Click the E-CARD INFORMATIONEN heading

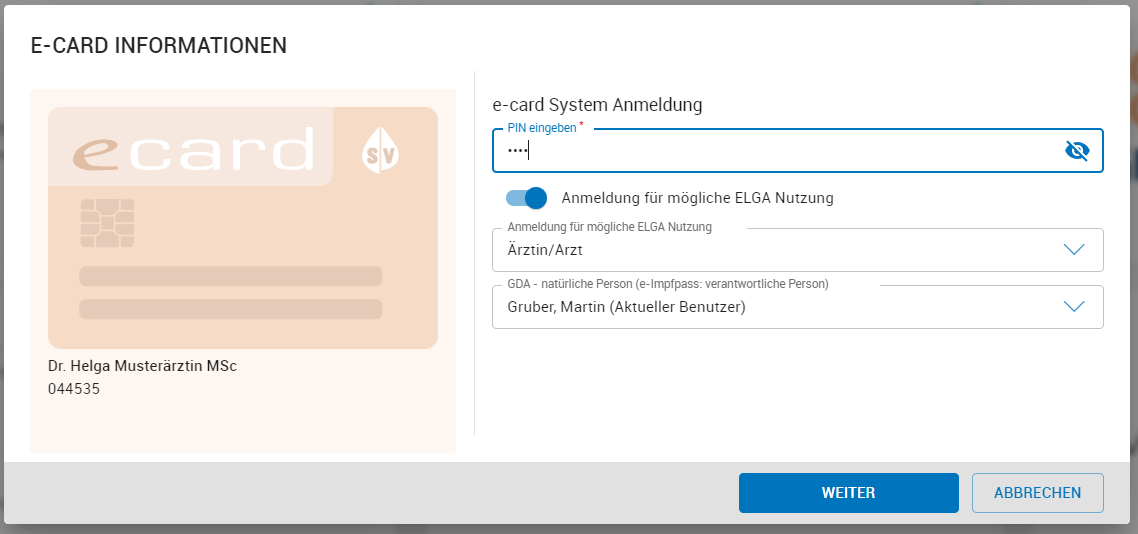click(x=158, y=46)
